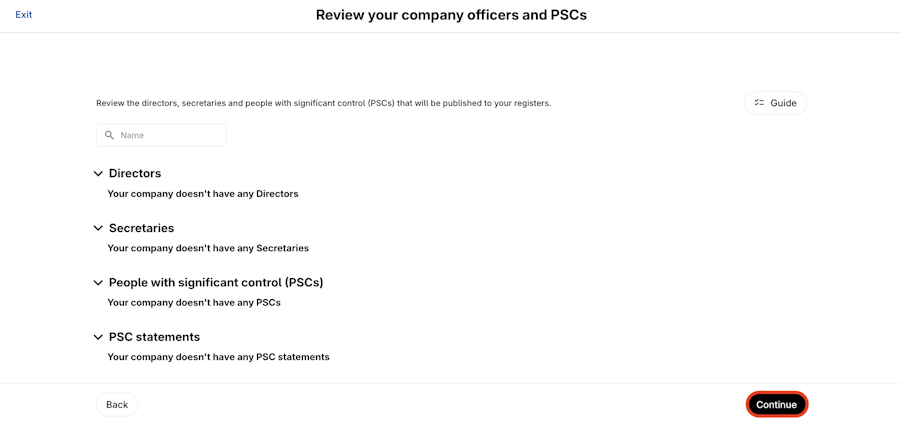Focus the Name search field
The width and height of the screenshot is (900, 425).
pos(170,135)
